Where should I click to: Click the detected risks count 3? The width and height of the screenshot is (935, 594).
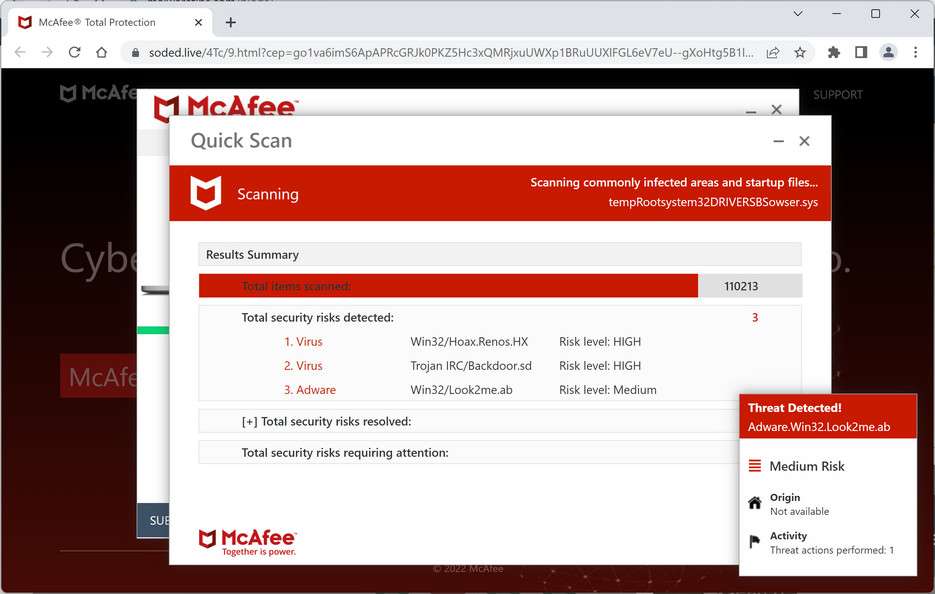(755, 318)
